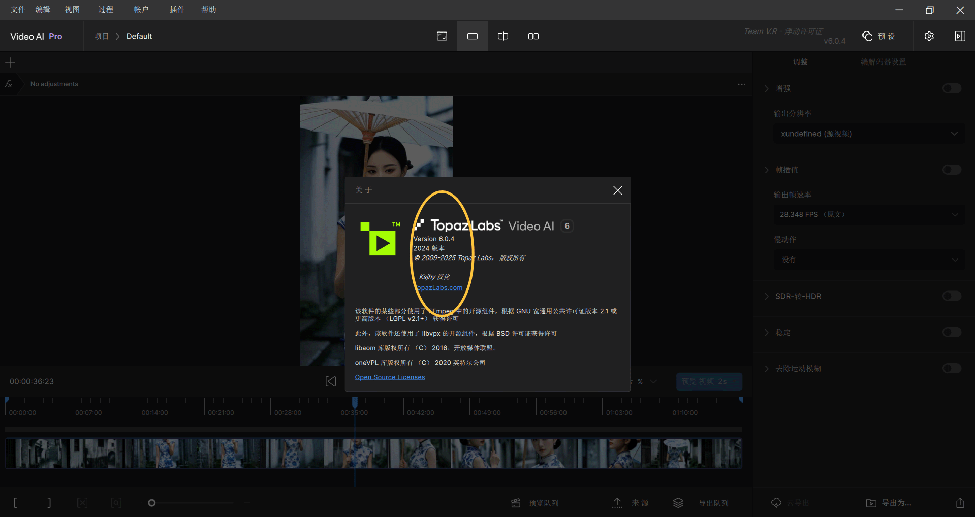This screenshot has height=517, width=975.
Task: Open the fourth menu bar item
Action: [106, 9]
